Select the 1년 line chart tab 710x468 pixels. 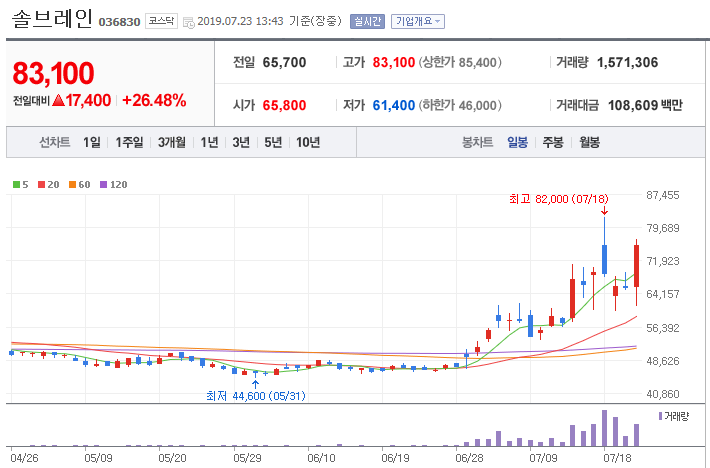click(209, 143)
